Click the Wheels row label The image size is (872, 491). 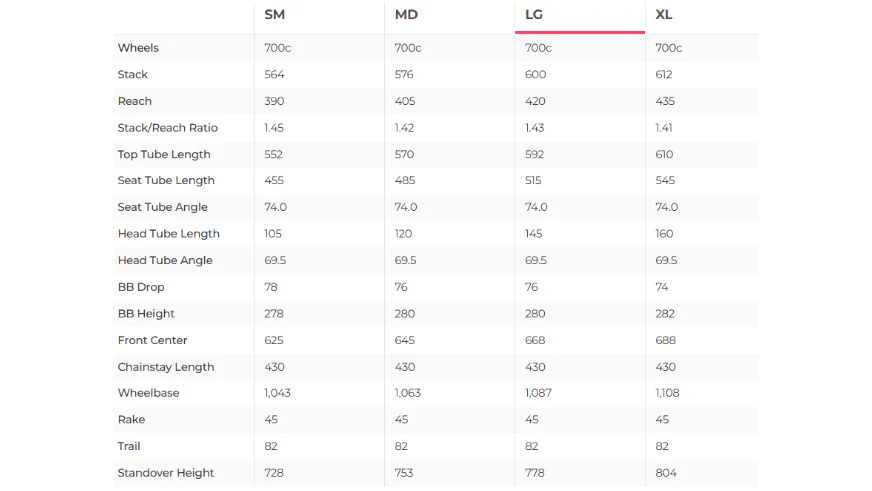point(138,48)
